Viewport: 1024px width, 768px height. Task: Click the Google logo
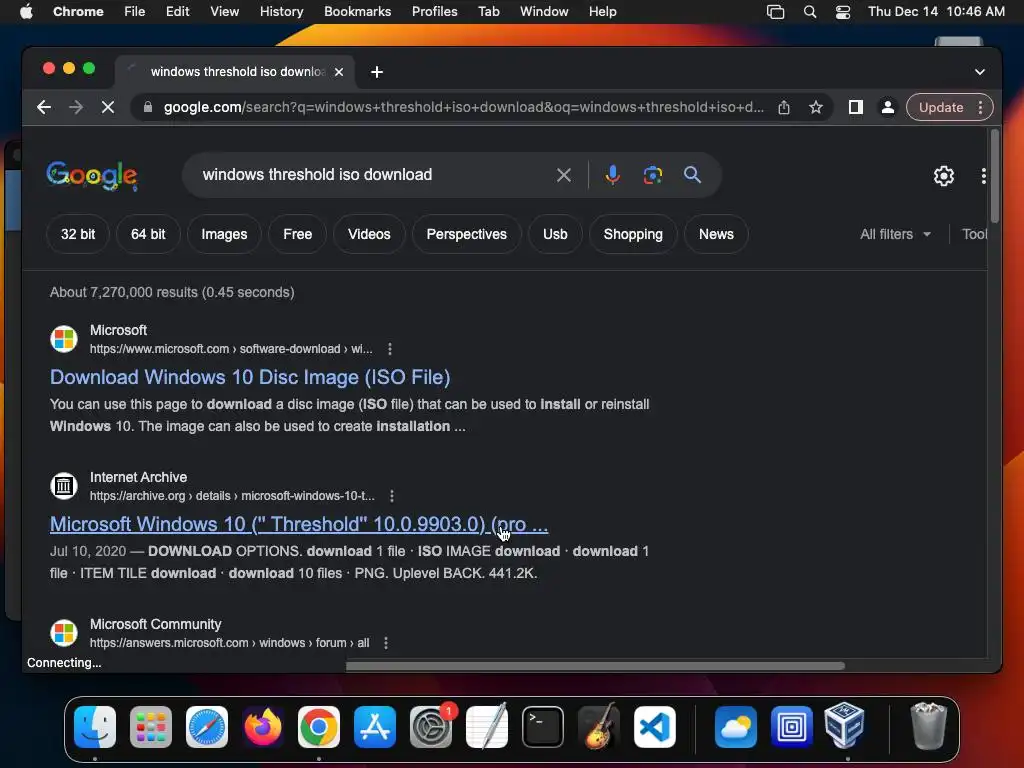pyautogui.click(x=92, y=176)
